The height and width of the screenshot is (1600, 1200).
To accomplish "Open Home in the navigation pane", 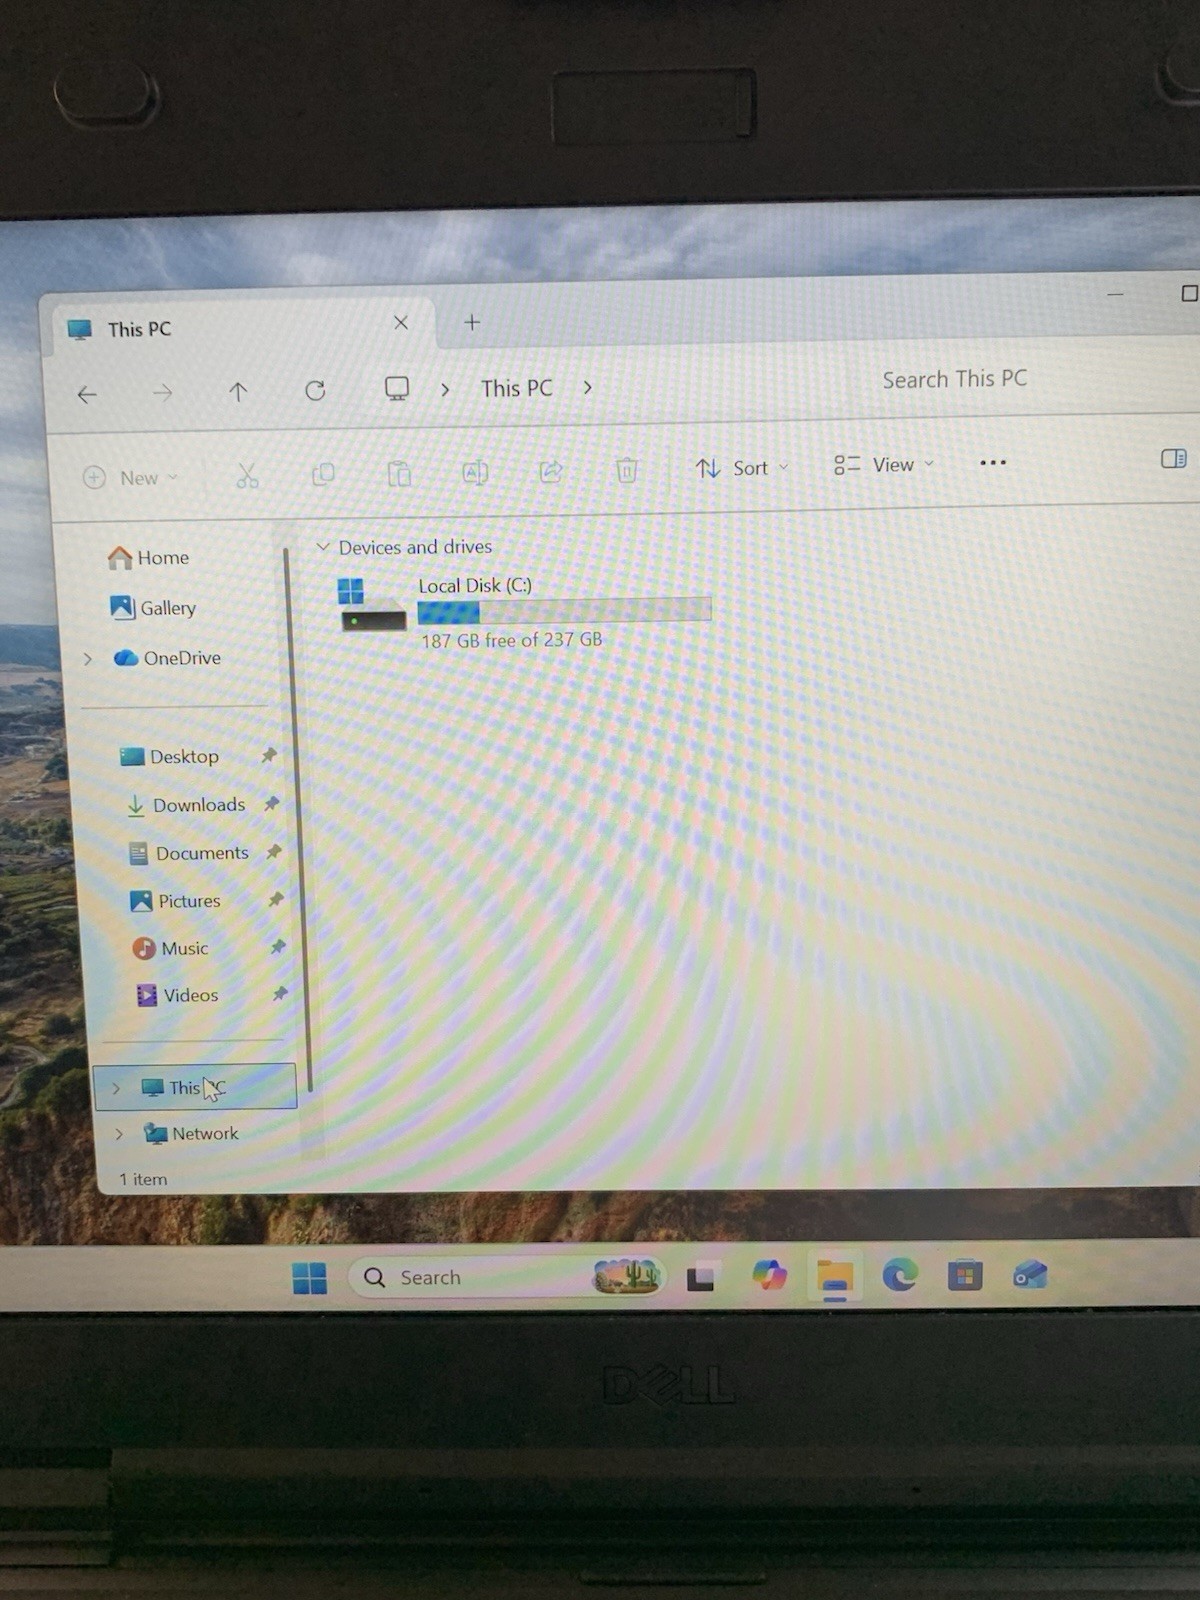I will [148, 558].
